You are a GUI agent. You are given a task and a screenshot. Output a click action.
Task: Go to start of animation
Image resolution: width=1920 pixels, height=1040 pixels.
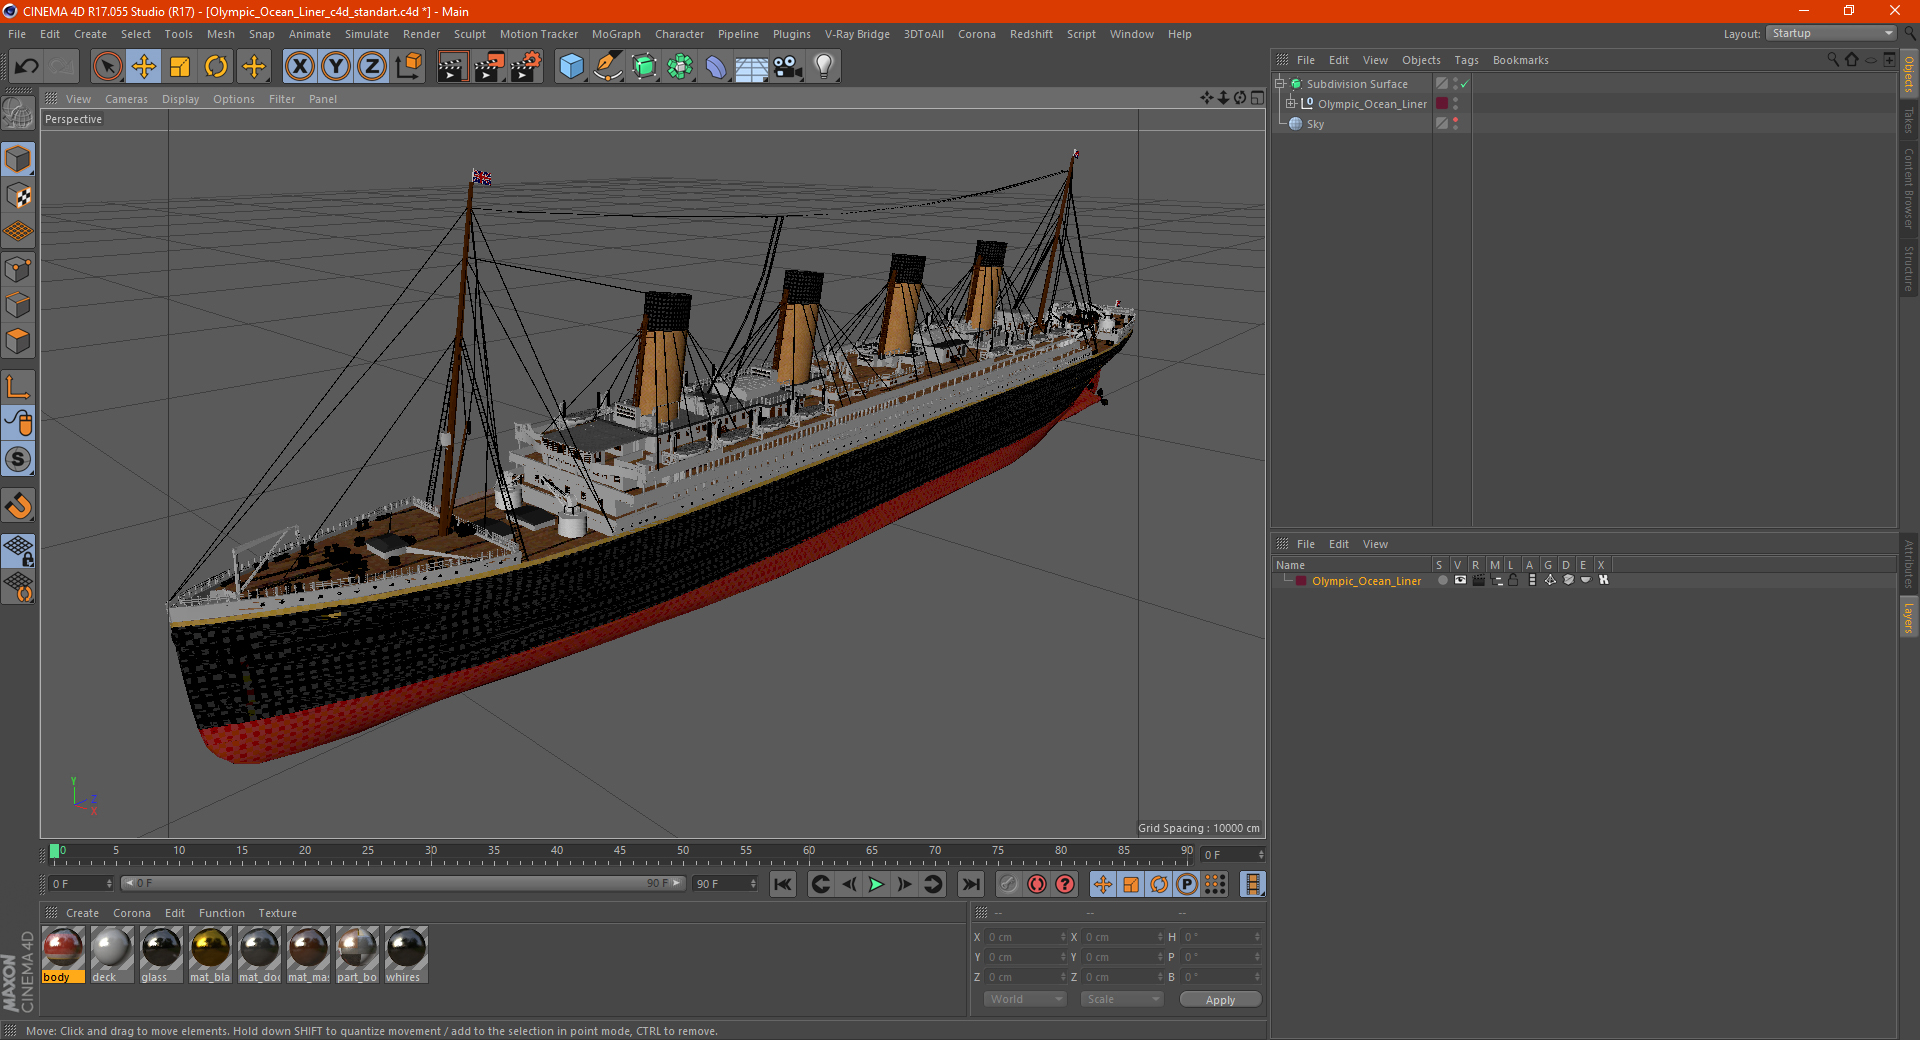(x=783, y=884)
